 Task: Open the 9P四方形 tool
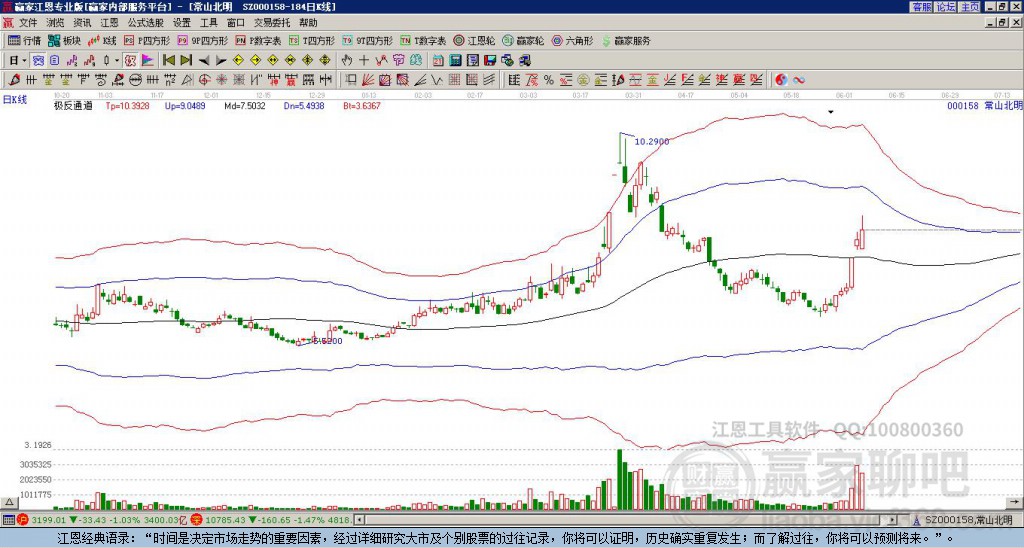(x=202, y=40)
